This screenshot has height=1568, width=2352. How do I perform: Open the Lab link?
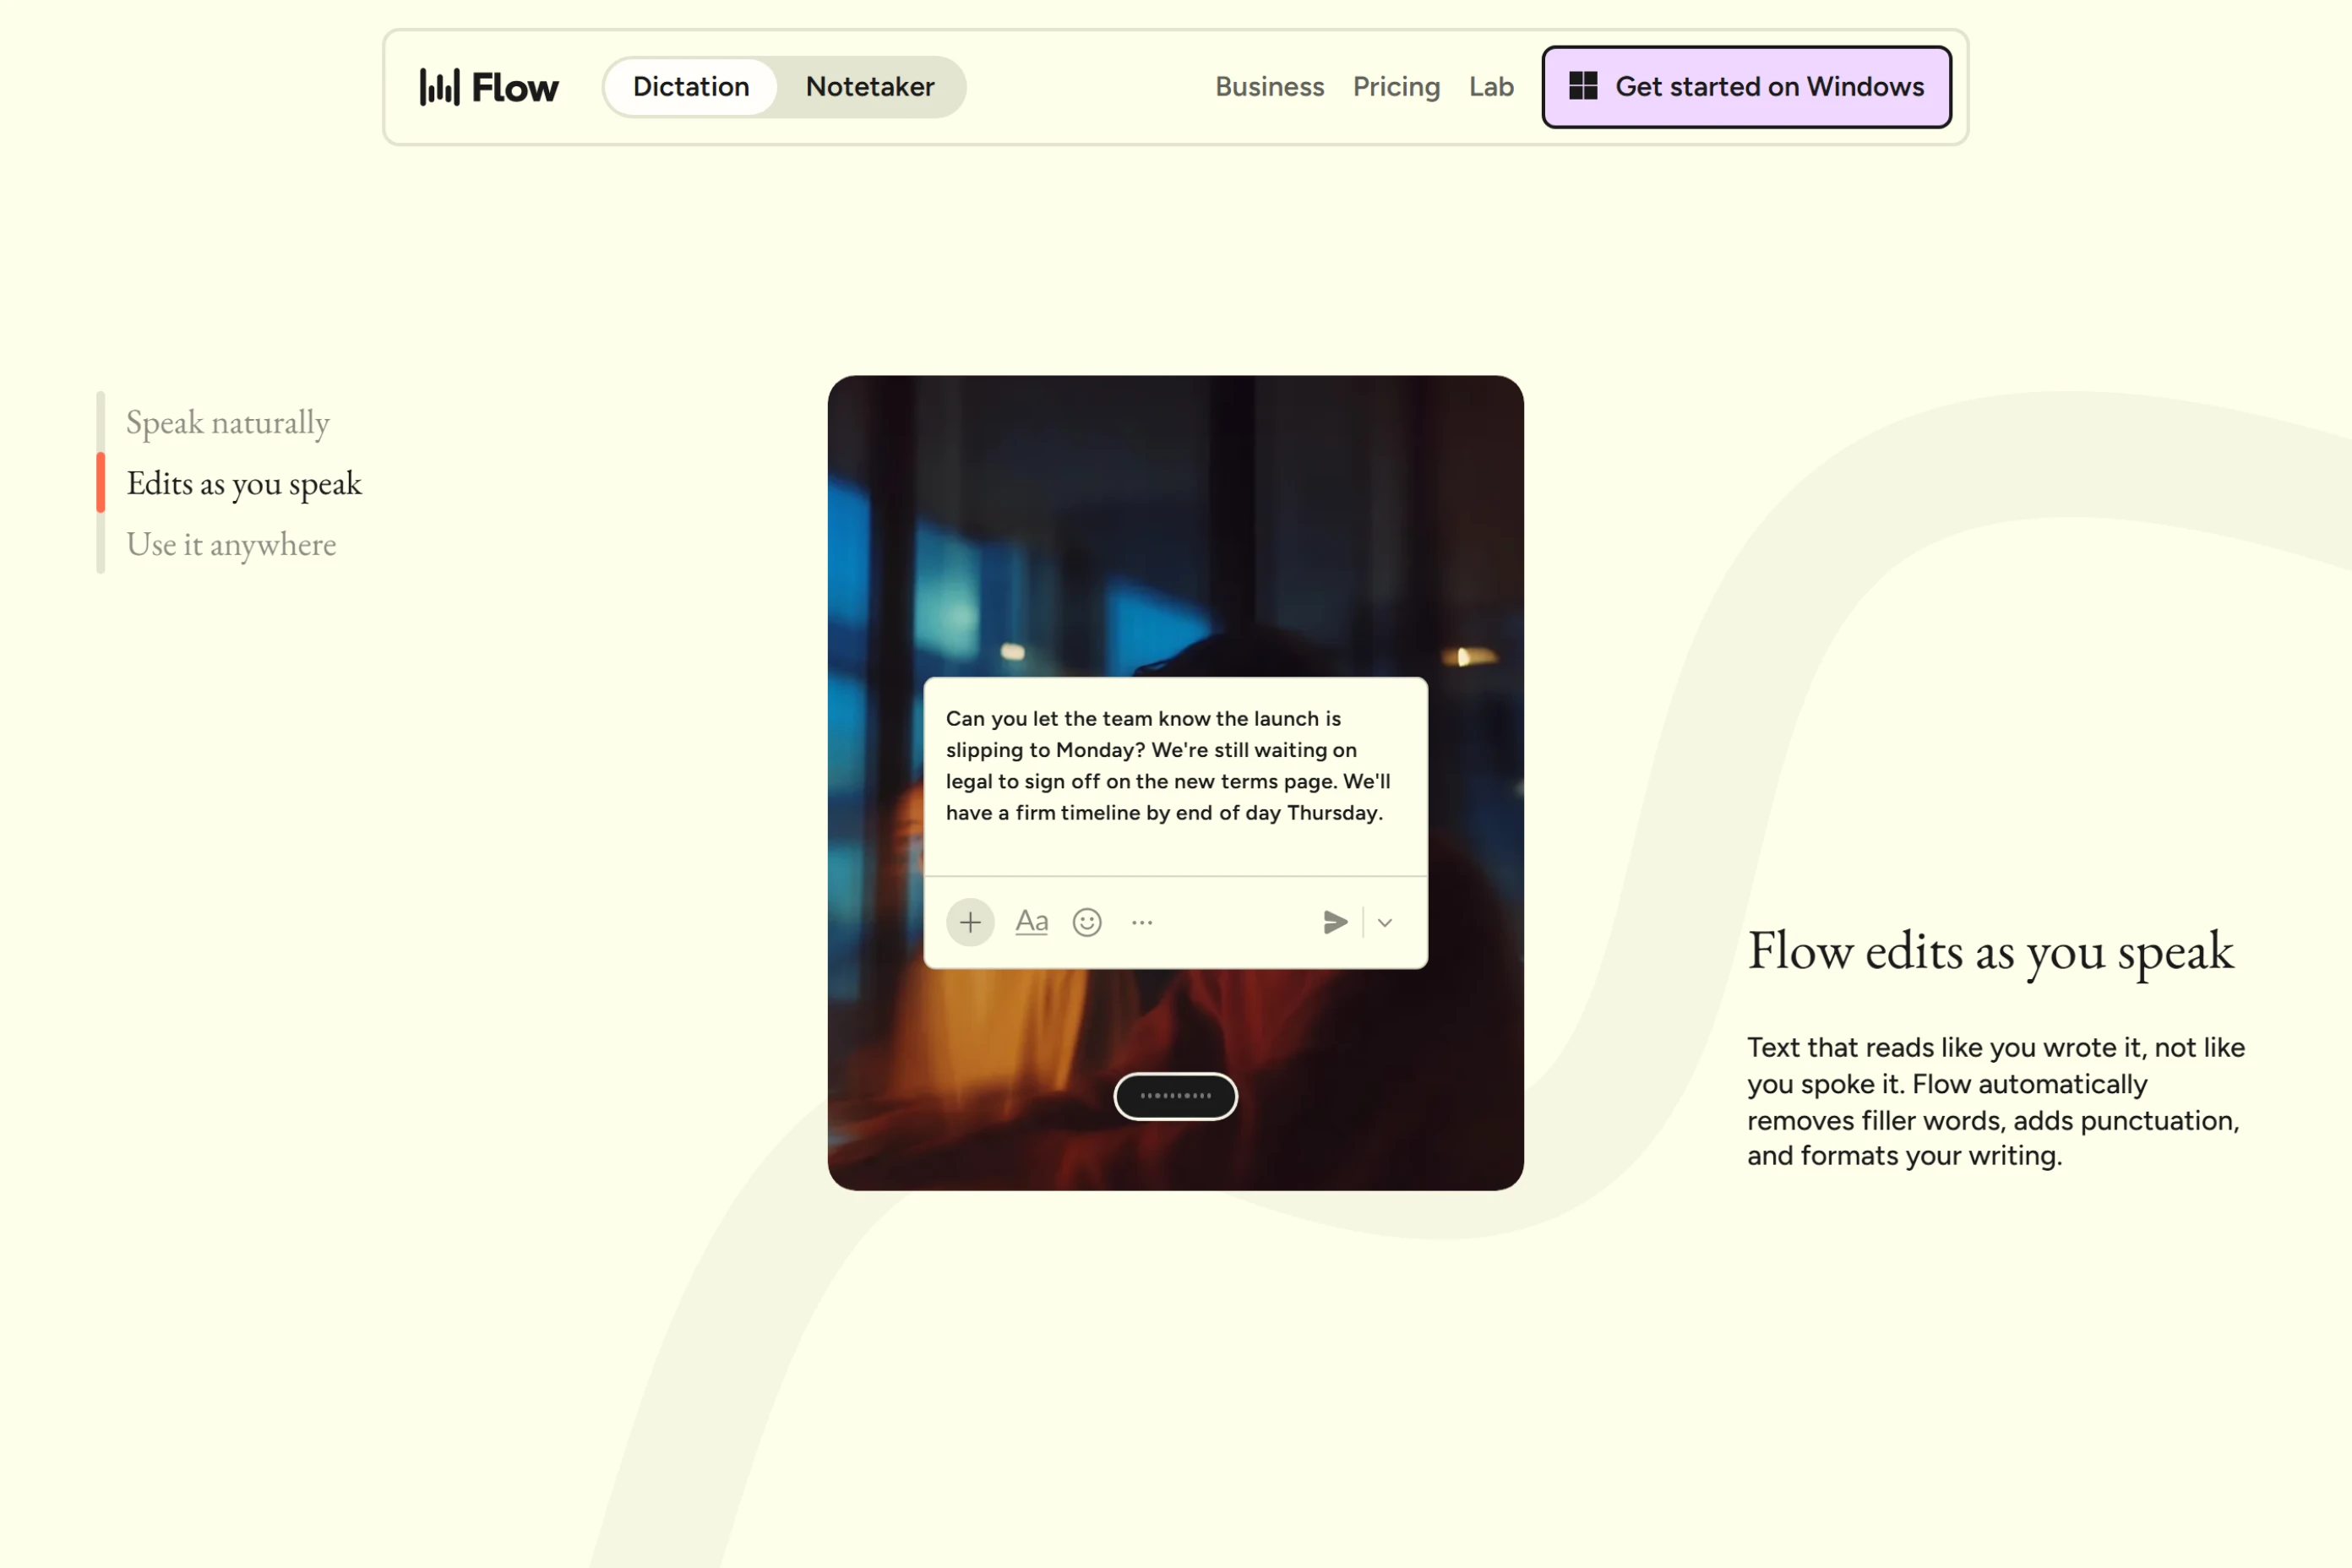(x=1491, y=87)
